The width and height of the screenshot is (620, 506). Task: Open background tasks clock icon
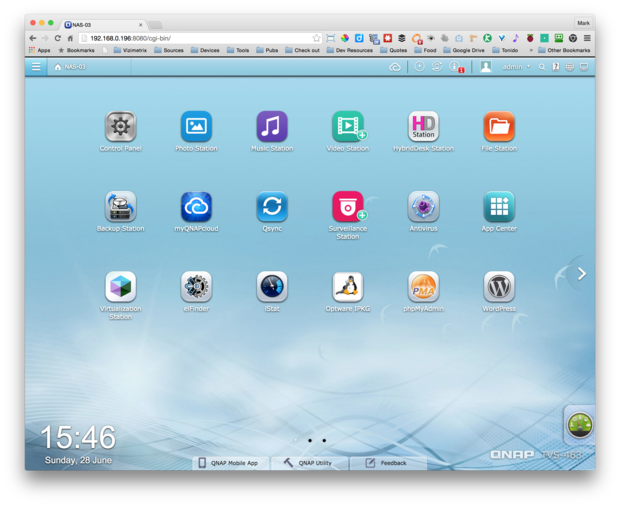pyautogui.click(x=420, y=66)
